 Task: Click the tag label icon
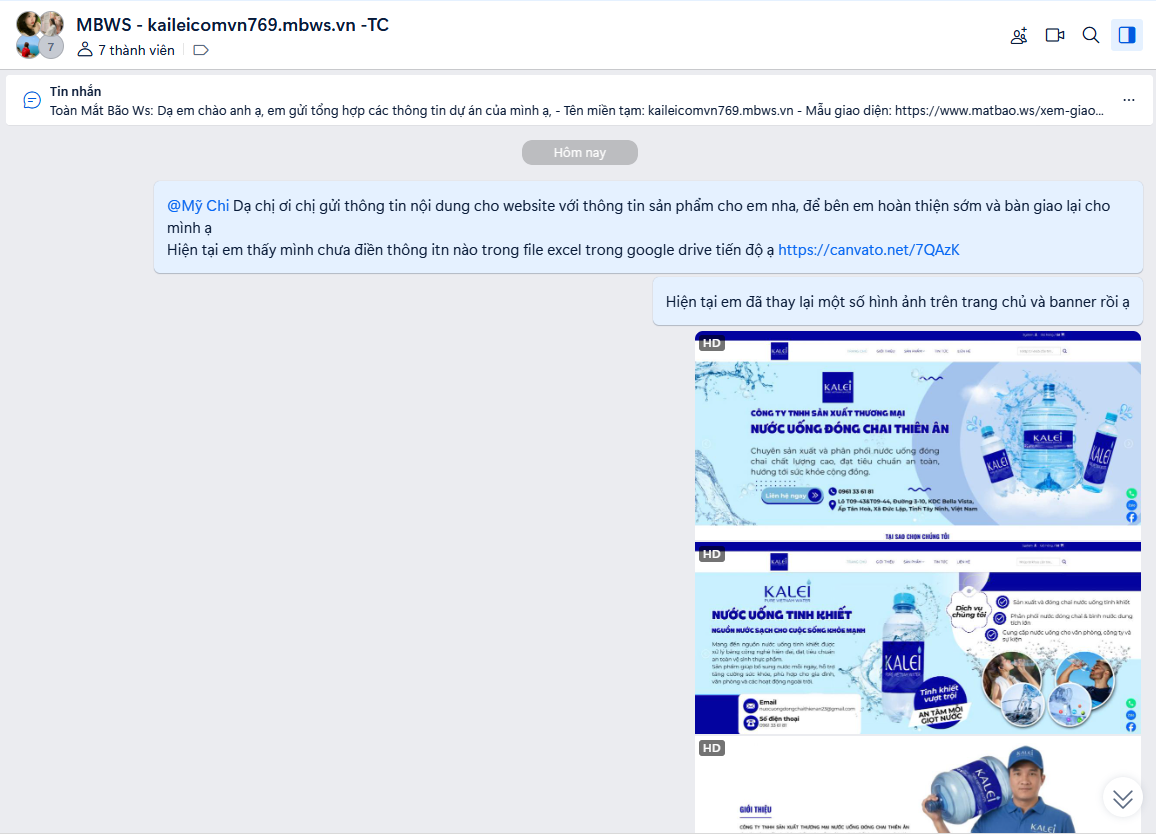[x=201, y=50]
